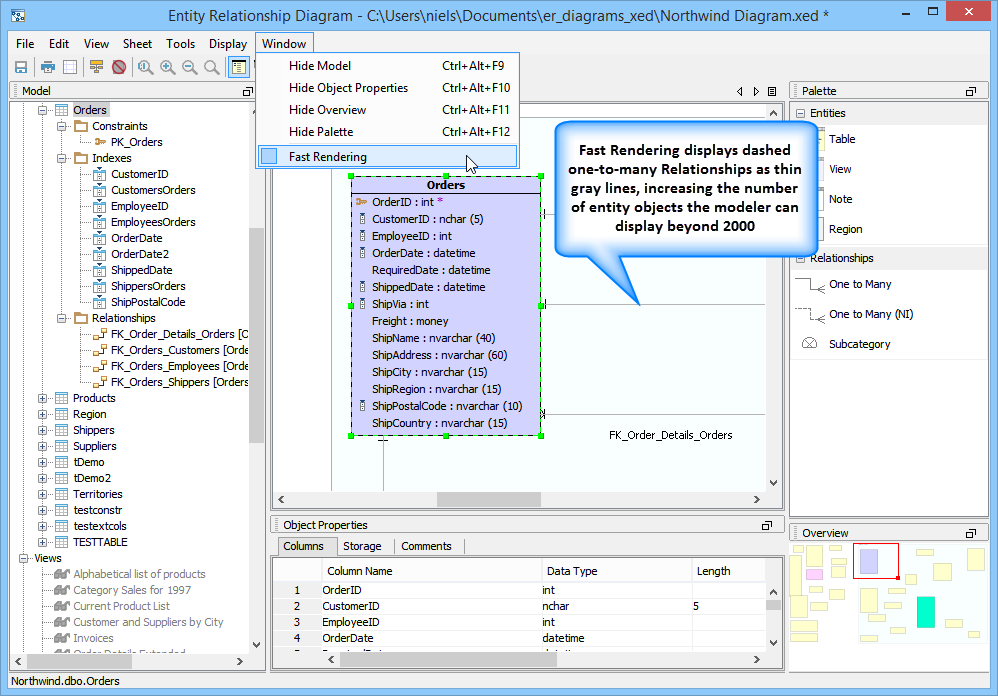Collapse the Orders table tree node
Image resolution: width=998 pixels, height=696 pixels.
coord(43,110)
